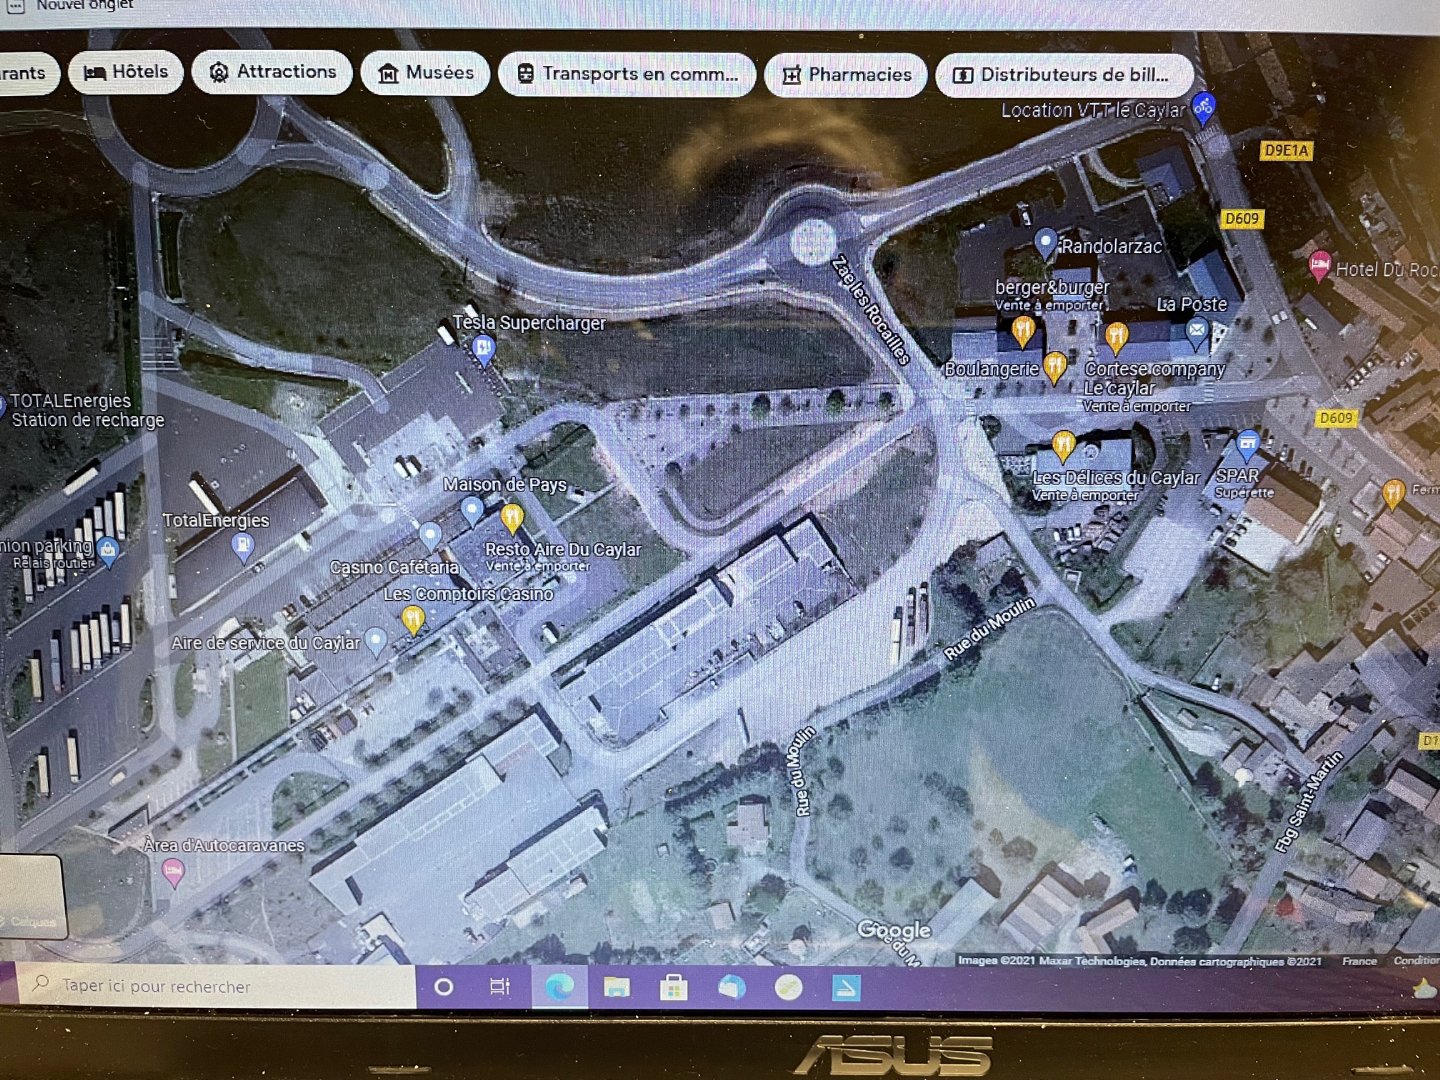Open the Boulangerie food pin
The width and height of the screenshot is (1440, 1080).
click(1055, 367)
